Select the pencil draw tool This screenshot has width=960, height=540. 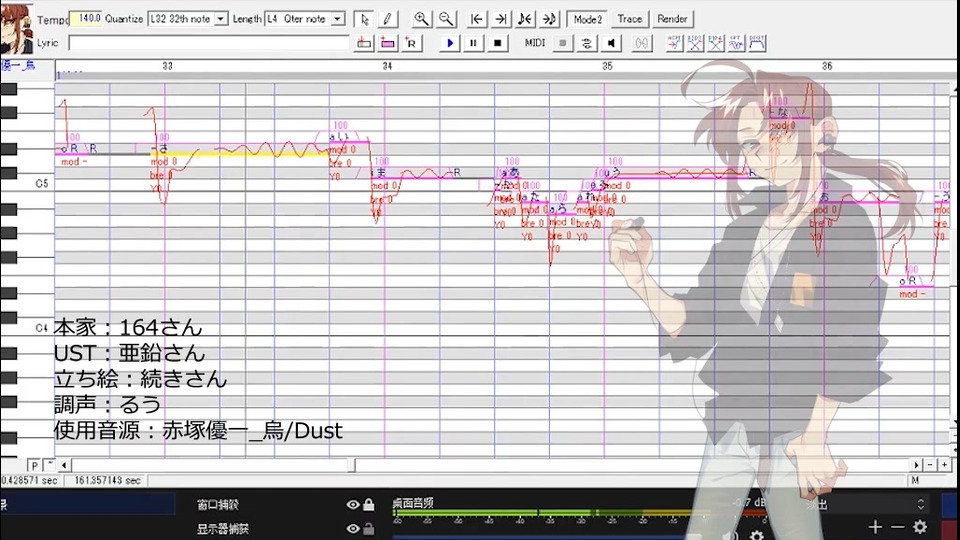387,19
